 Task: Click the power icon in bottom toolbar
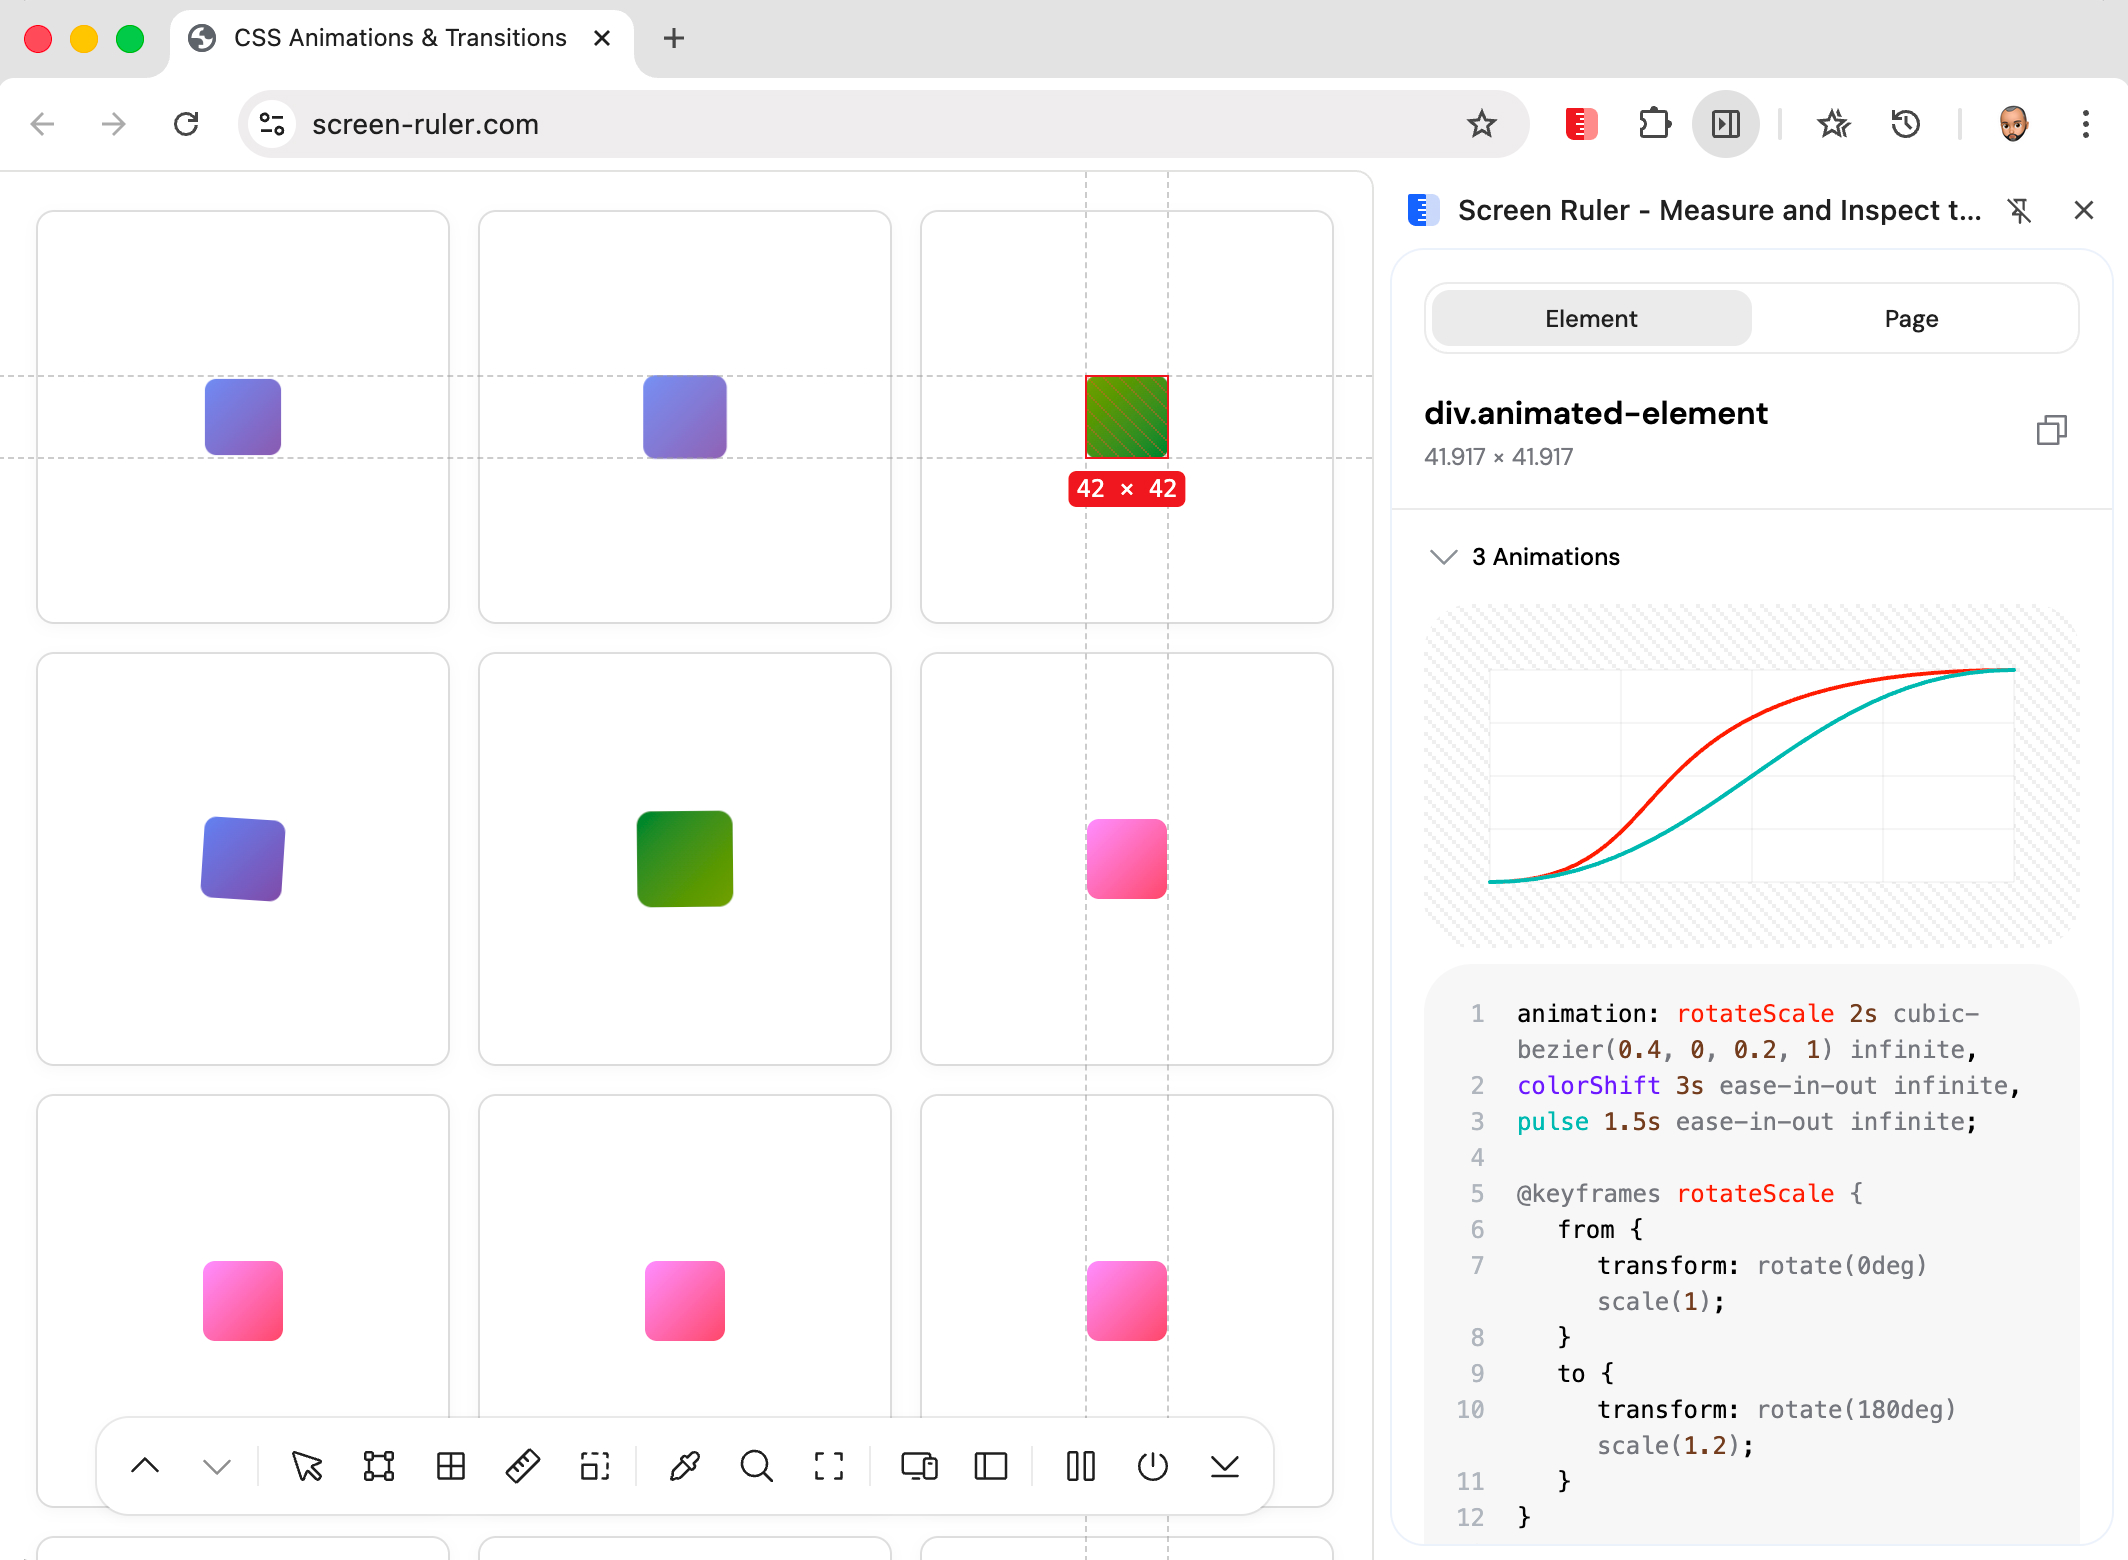pos(1153,1466)
